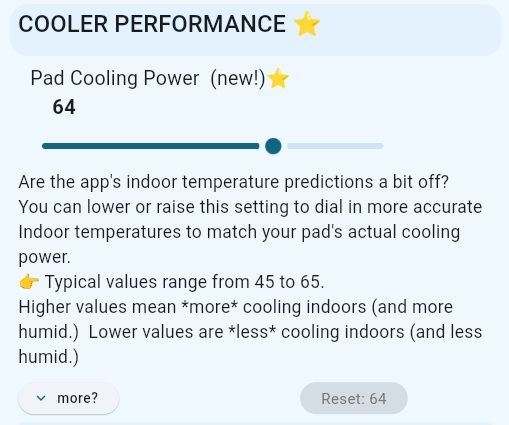Click the 'Higher values mean *more* cooling' text

[x=192, y=307]
